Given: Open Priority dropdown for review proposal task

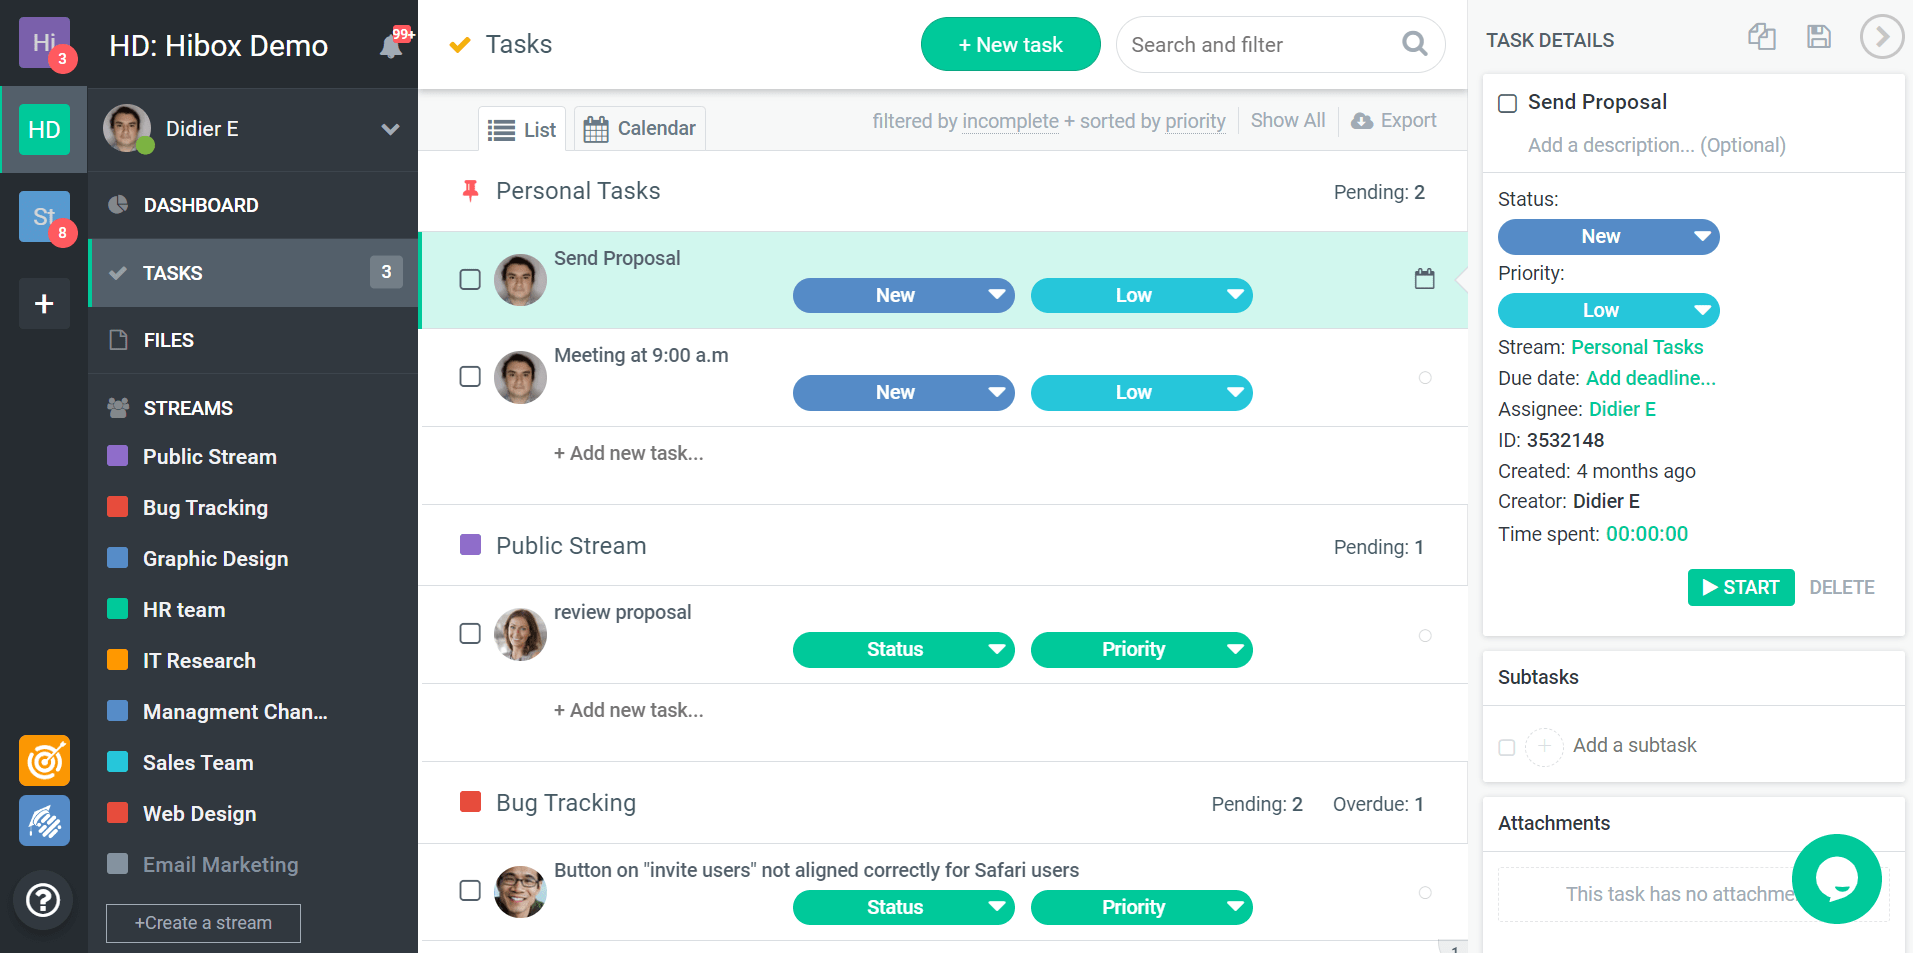Looking at the screenshot, I should coord(1140,650).
